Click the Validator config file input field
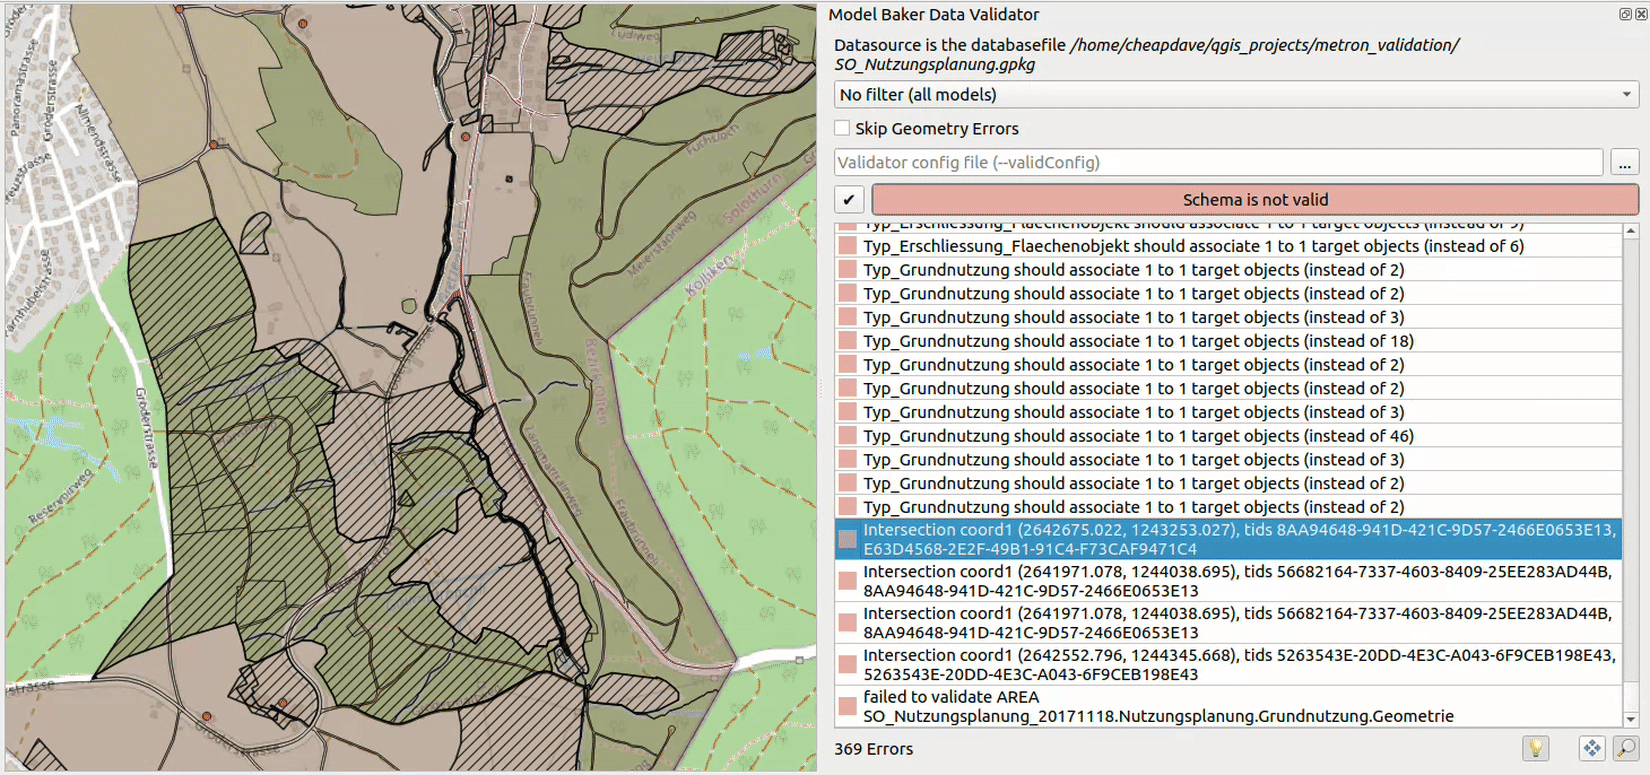This screenshot has height=775, width=1650. pos(1218,162)
